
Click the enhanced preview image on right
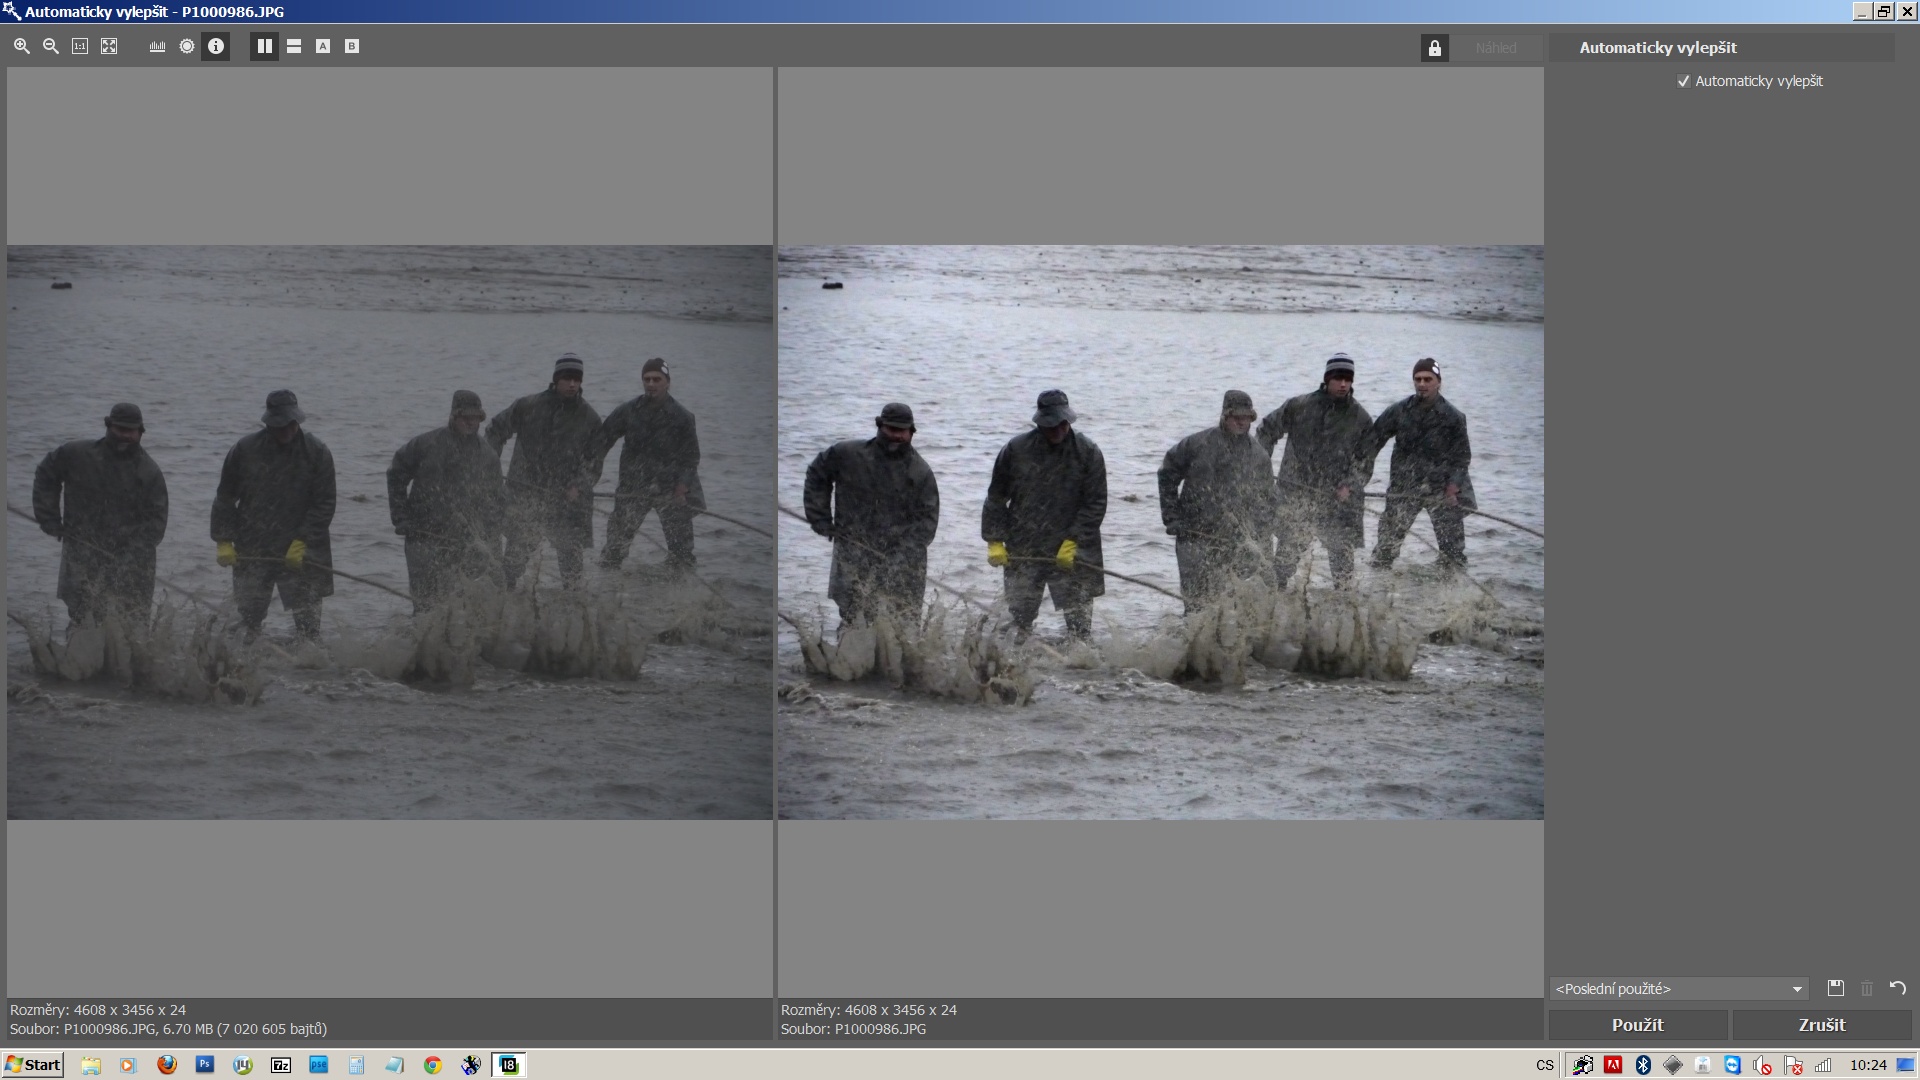coord(1160,532)
